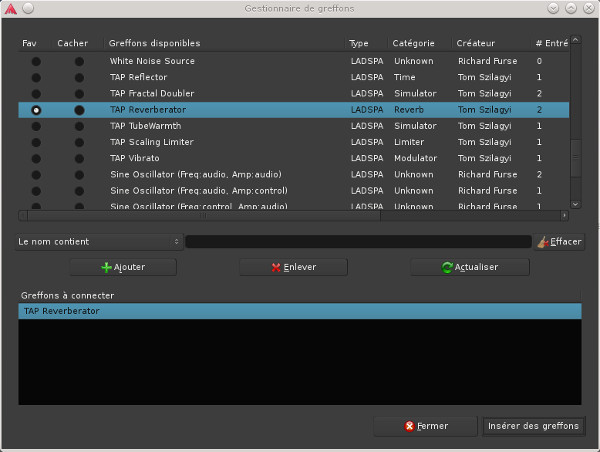Clear the search filter with Effacer
The image size is (600, 452).
coord(559,242)
